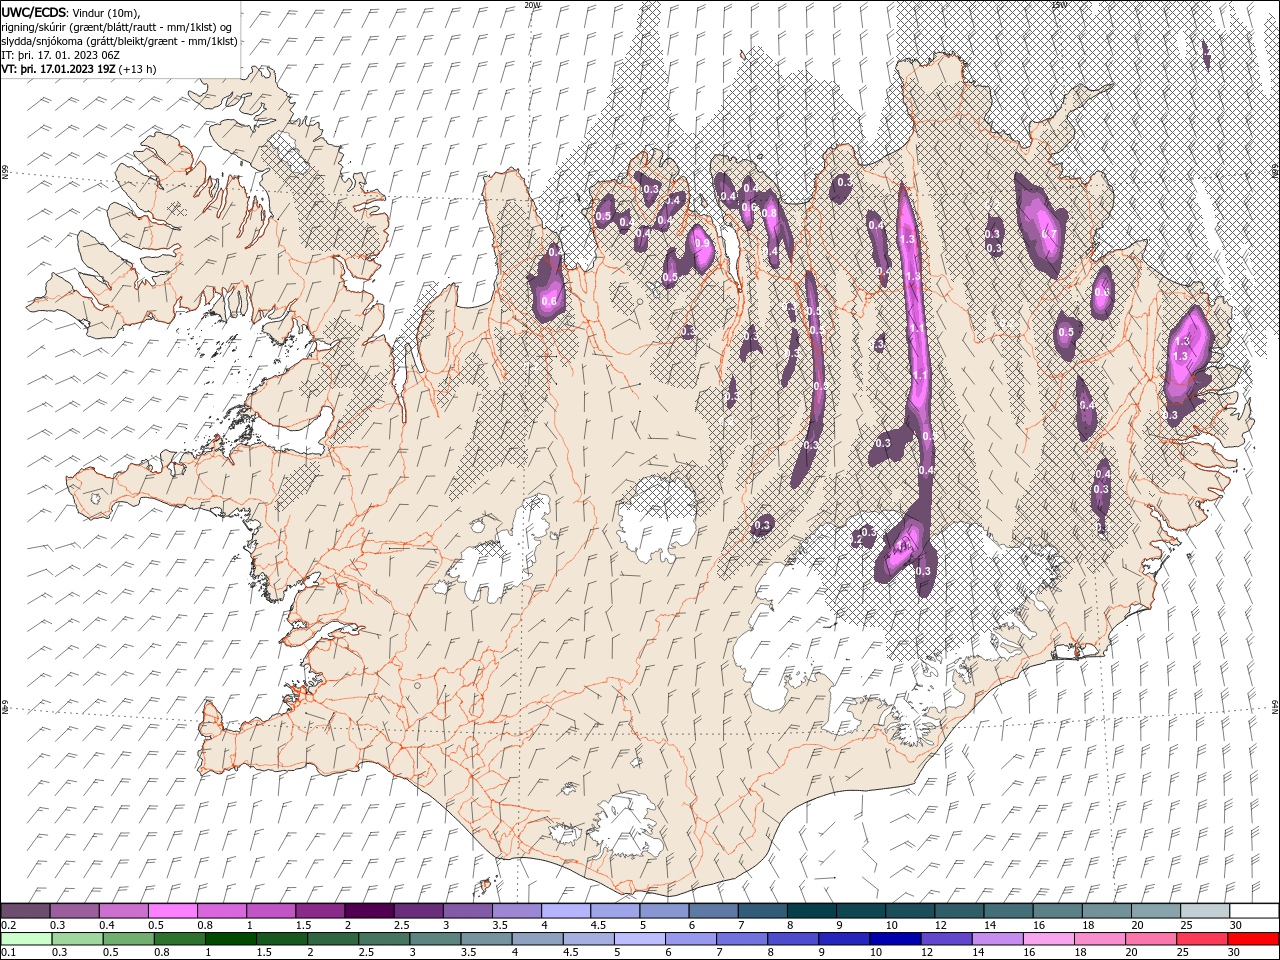Click the 20W longitude label on the top edge

(x=532, y=5)
